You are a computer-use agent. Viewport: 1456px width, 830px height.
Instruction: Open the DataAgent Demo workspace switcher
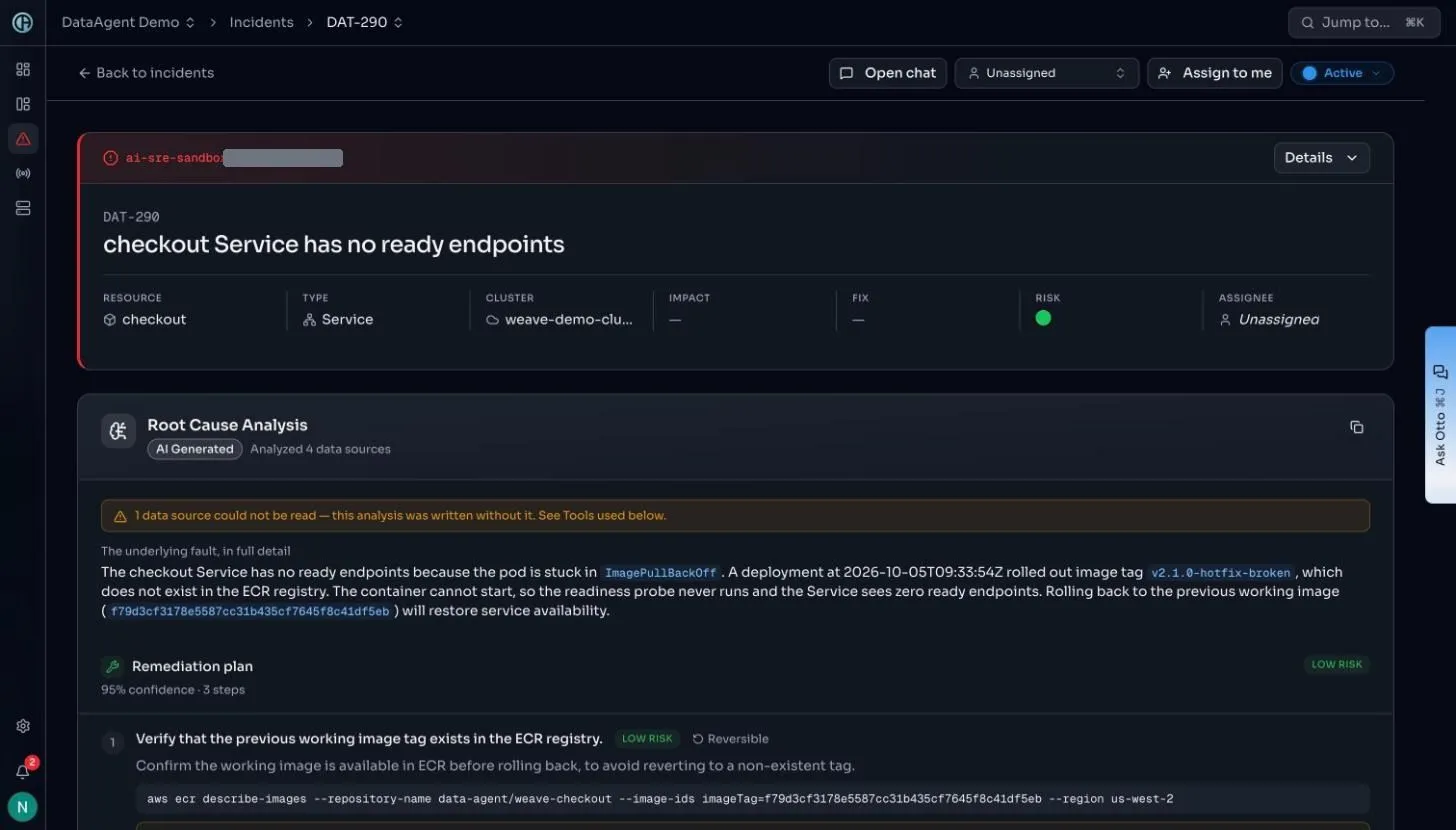(129, 22)
